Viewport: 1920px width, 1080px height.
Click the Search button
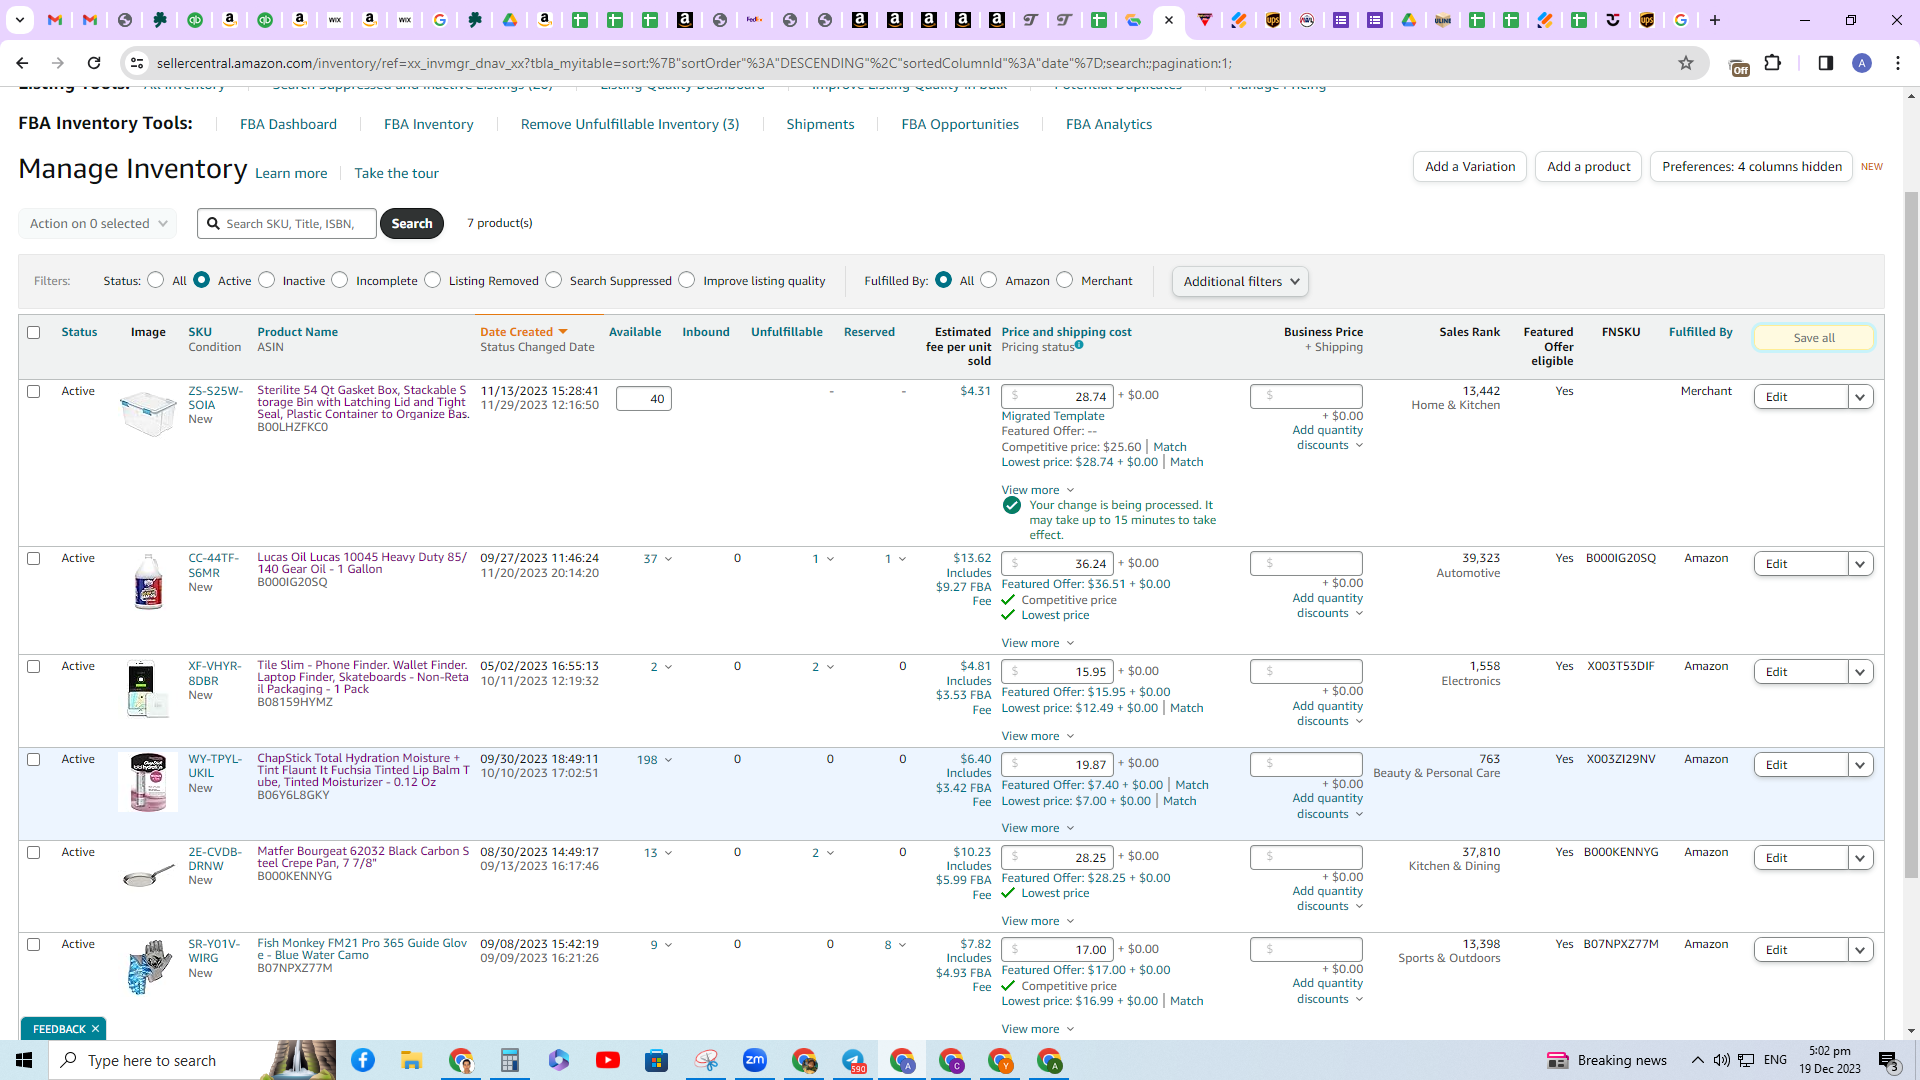412,223
